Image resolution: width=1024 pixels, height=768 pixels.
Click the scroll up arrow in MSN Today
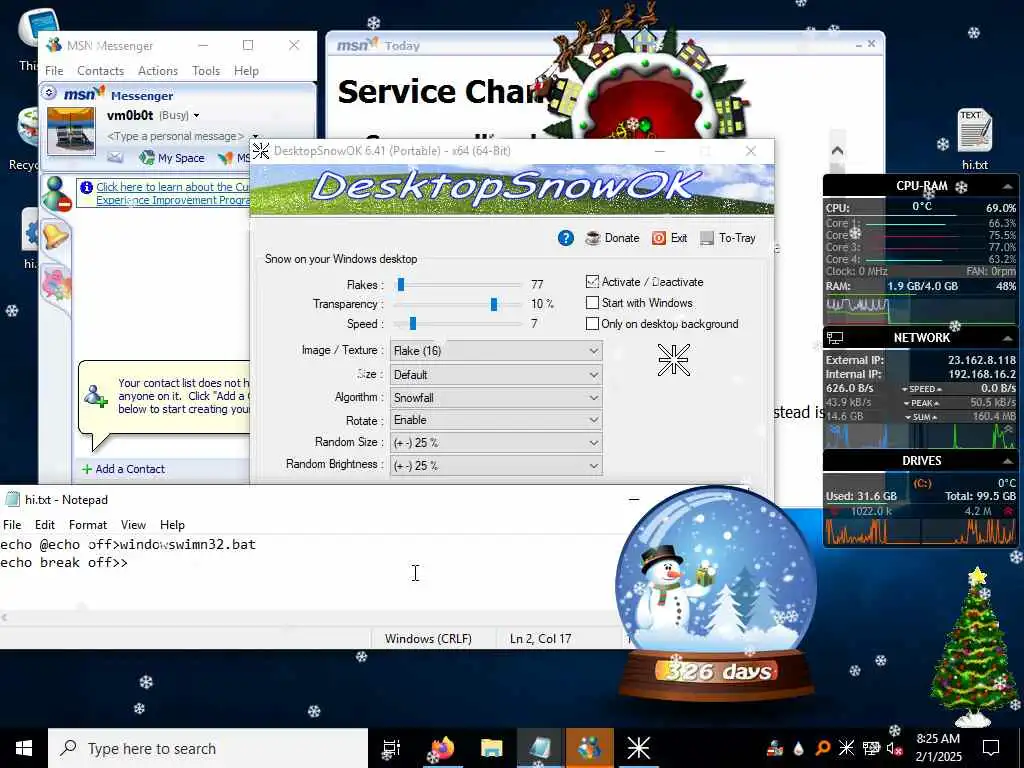coord(837,151)
